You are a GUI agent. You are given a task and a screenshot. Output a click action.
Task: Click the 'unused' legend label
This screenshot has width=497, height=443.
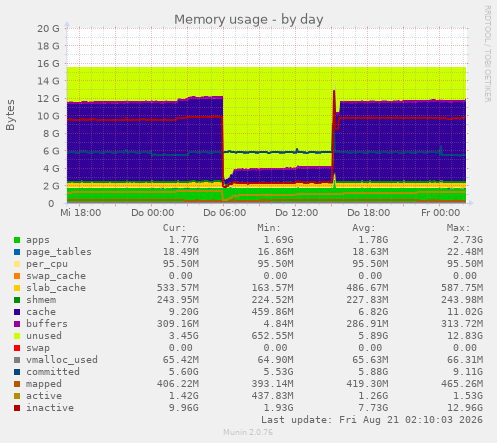pos(44,336)
